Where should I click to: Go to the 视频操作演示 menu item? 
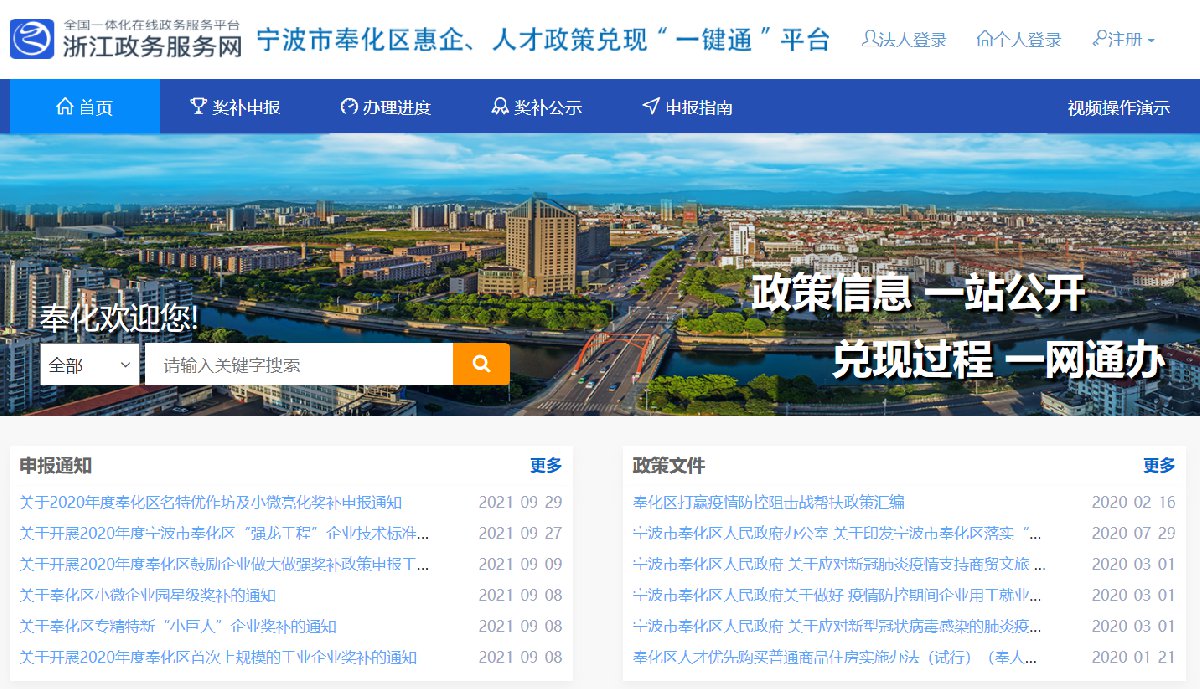1118,107
